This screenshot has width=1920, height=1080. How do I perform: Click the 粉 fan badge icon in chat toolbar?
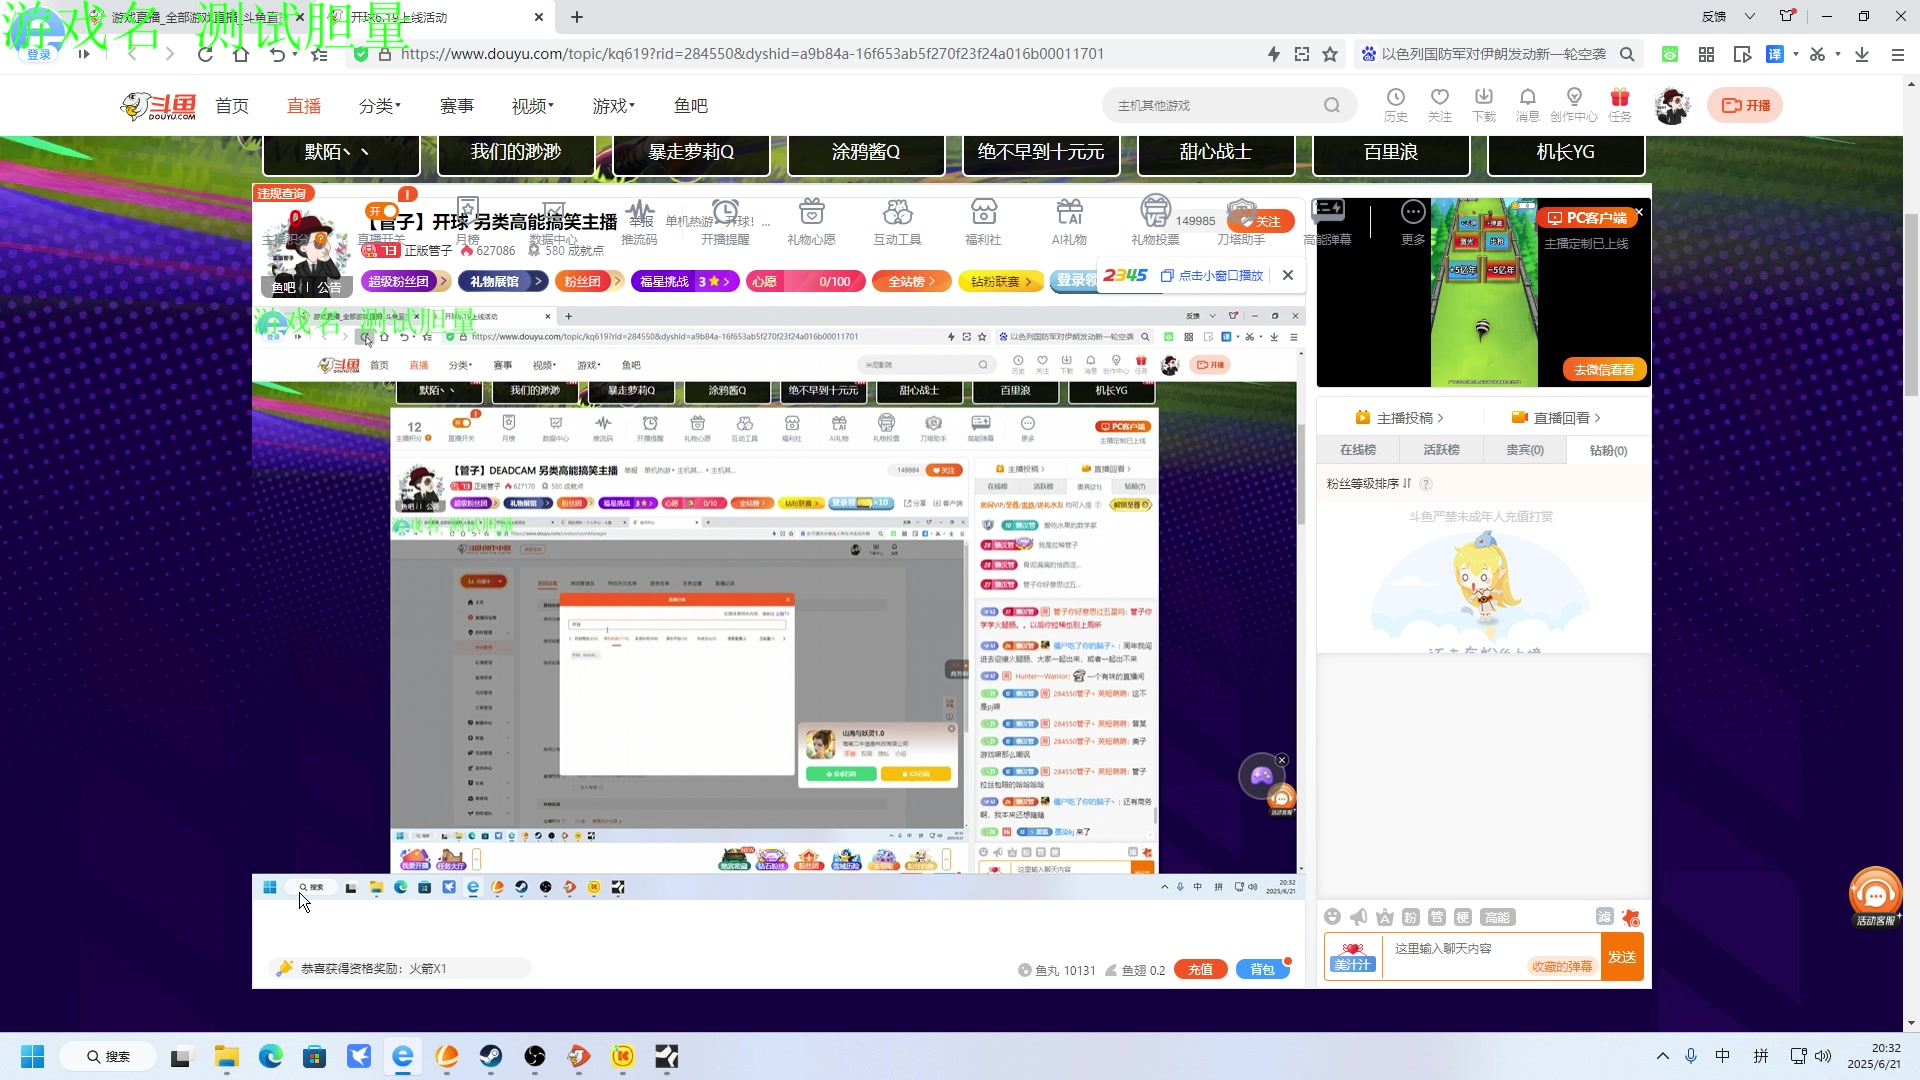pos(1411,917)
